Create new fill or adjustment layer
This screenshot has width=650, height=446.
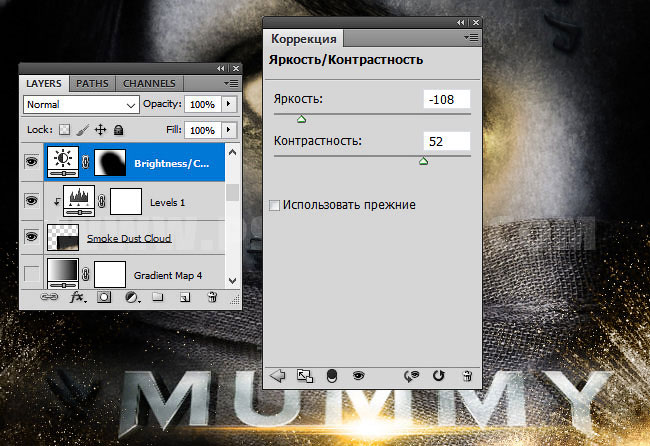[132, 297]
